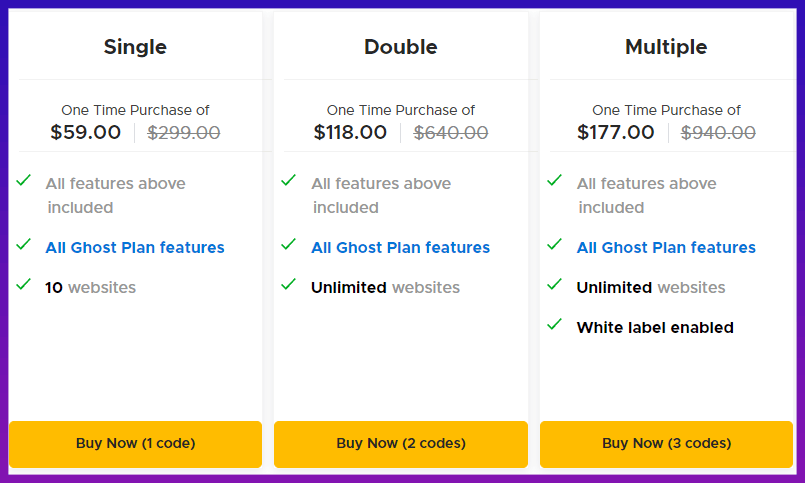Click checkmark next to Single's All features above
The image size is (805, 483).
point(24,181)
